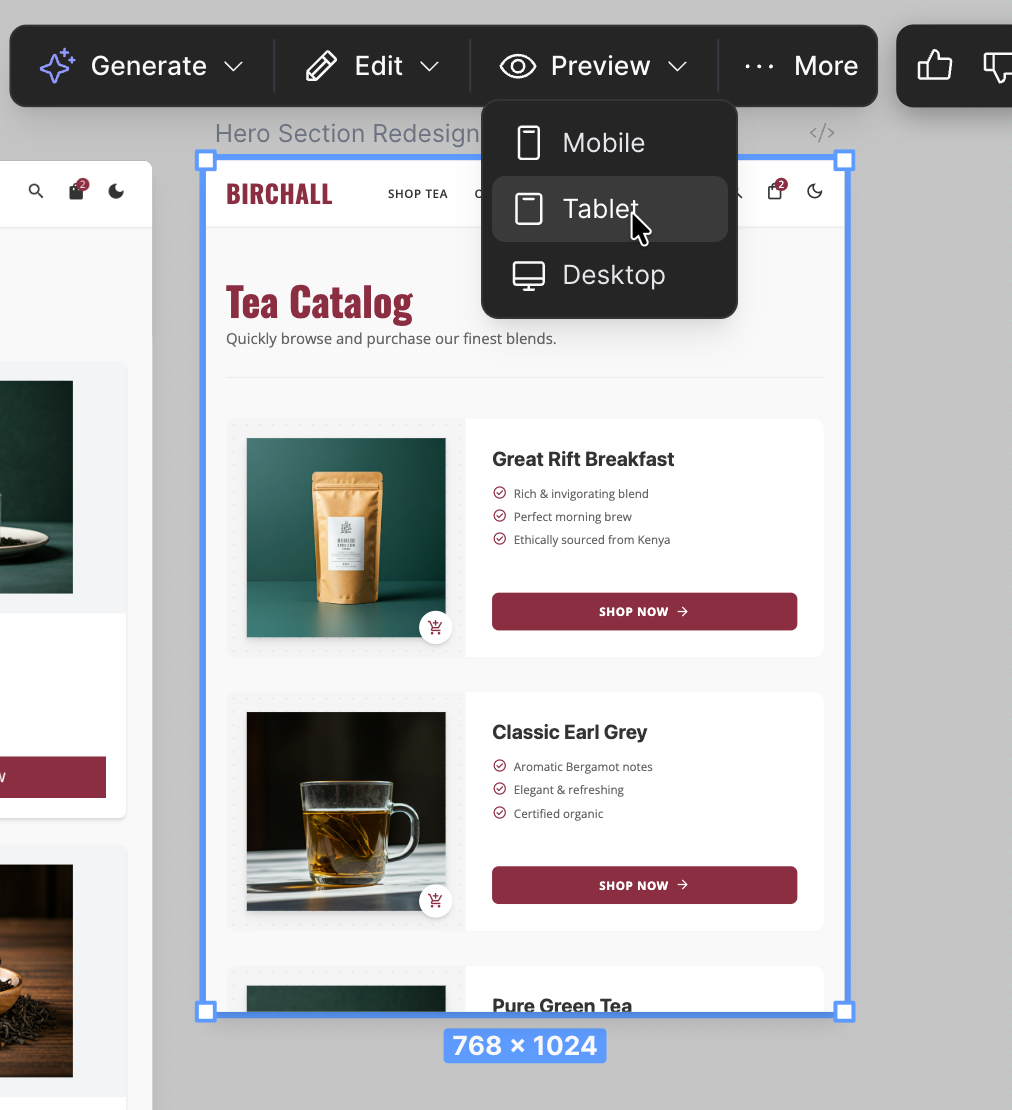Open the code view icon above the frame

pyautogui.click(x=822, y=132)
